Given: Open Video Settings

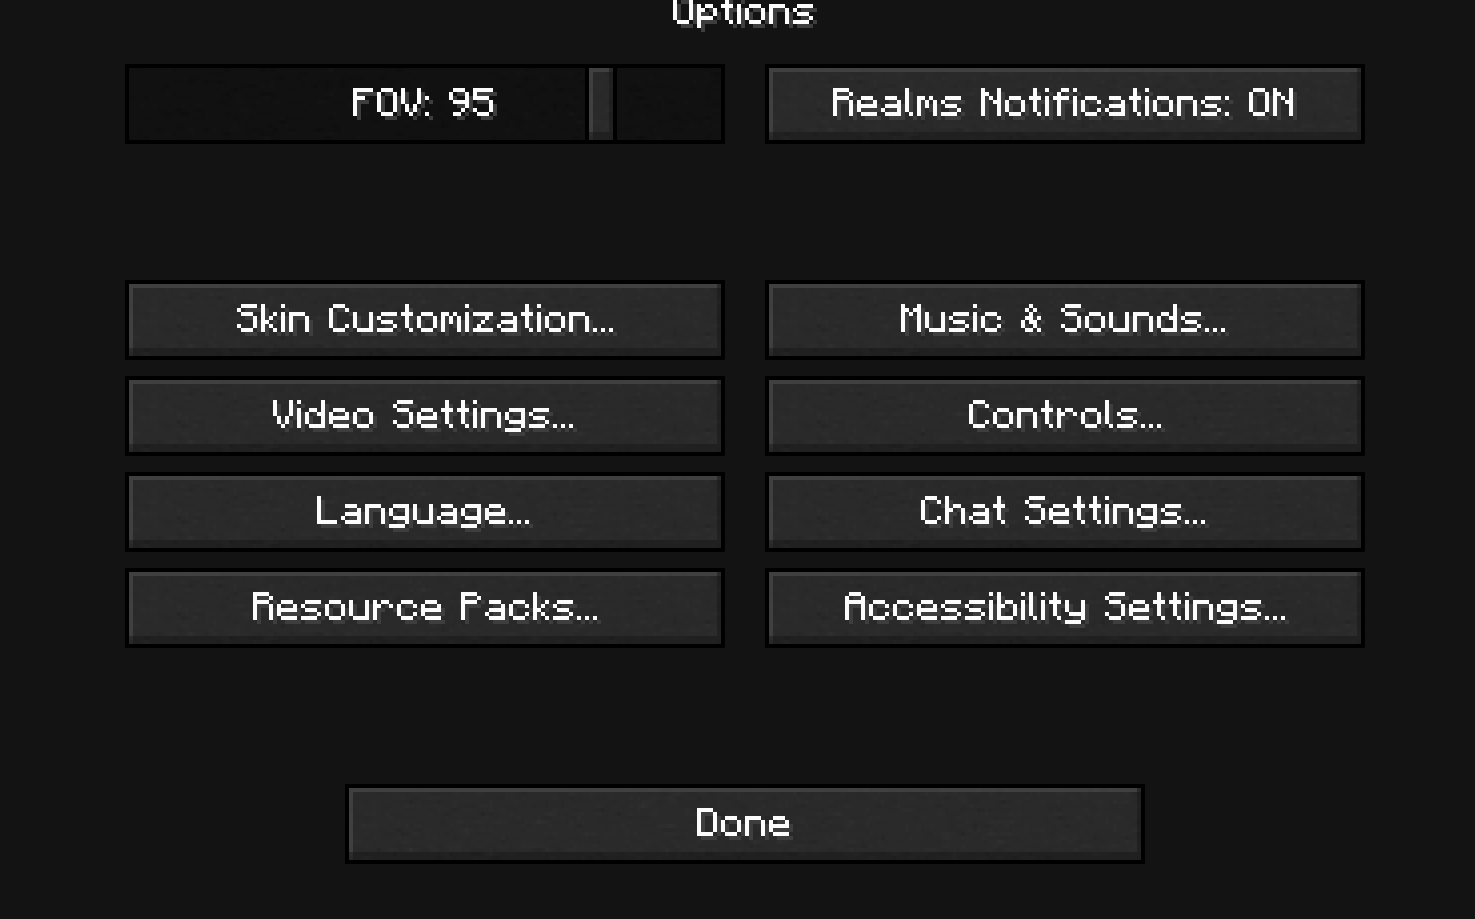Looking at the screenshot, I should click(425, 416).
